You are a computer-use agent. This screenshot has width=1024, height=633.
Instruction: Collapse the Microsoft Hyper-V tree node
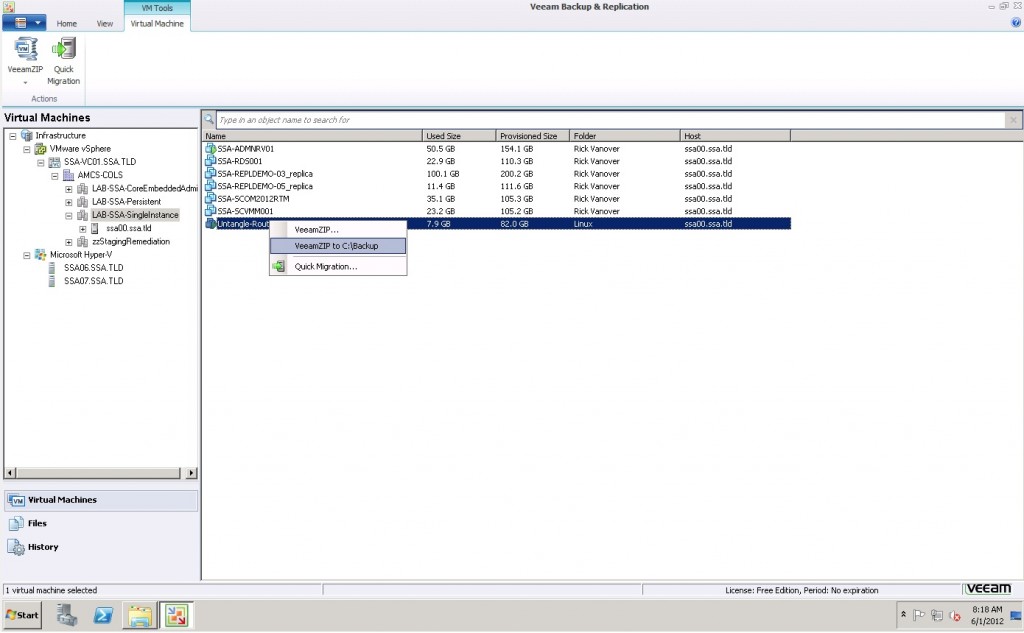point(27,255)
